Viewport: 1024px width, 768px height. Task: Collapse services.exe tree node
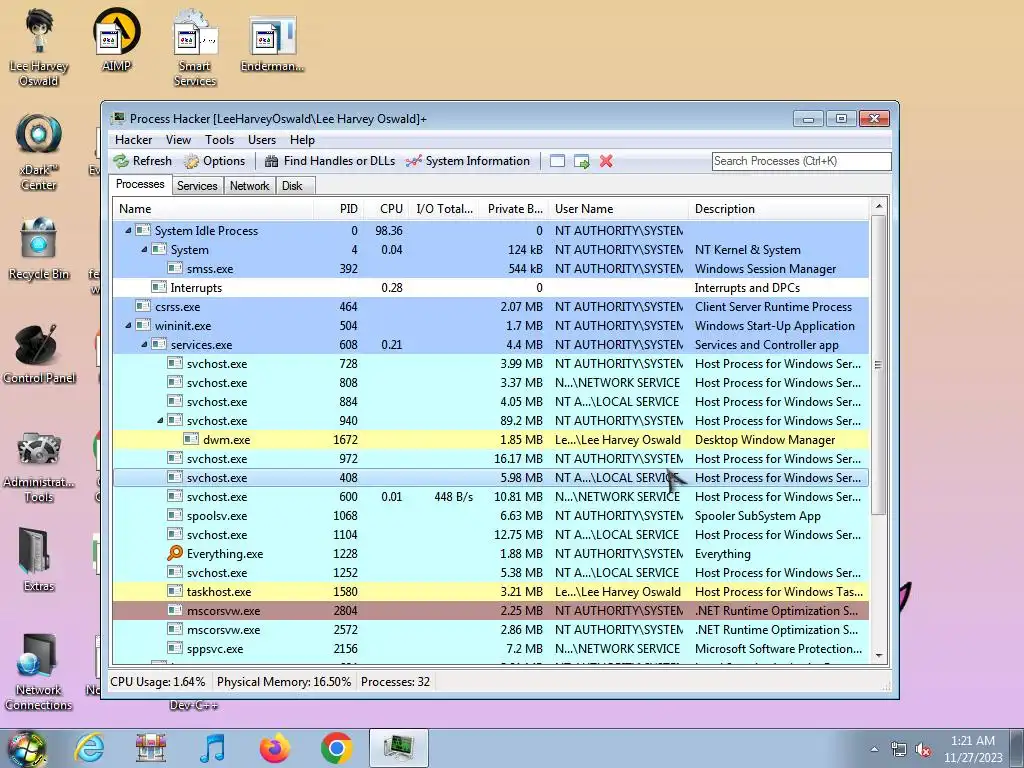[144, 344]
